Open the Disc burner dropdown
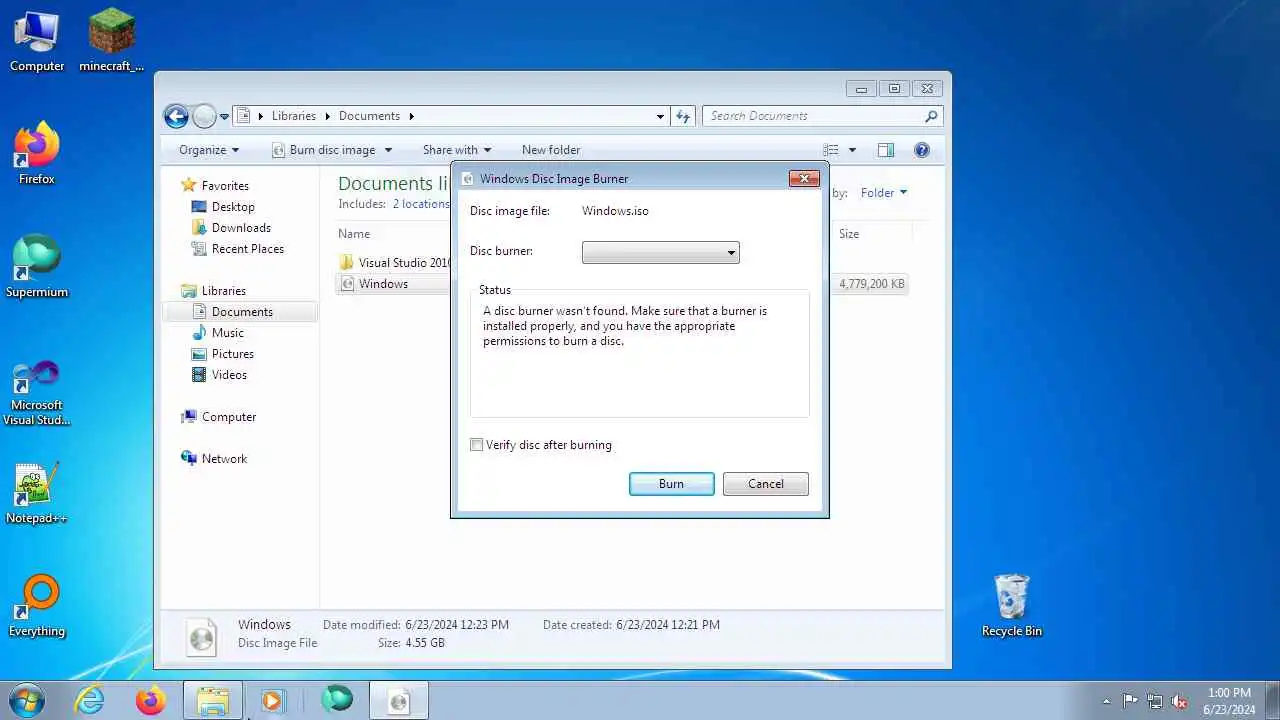Image resolution: width=1280 pixels, height=720 pixels. 660,253
